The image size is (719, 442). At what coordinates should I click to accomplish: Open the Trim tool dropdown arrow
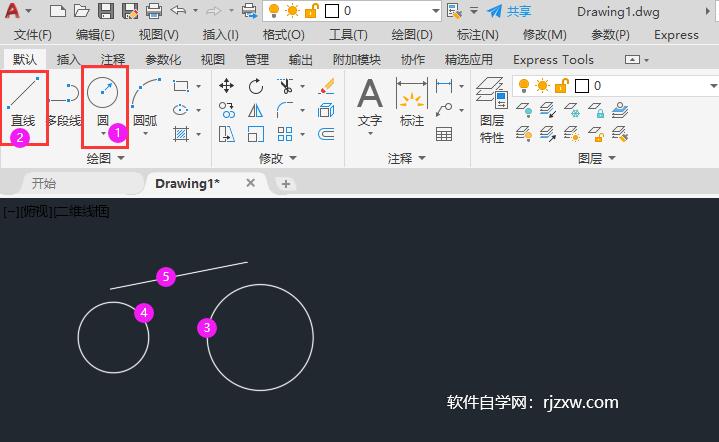pyautogui.click(x=303, y=86)
